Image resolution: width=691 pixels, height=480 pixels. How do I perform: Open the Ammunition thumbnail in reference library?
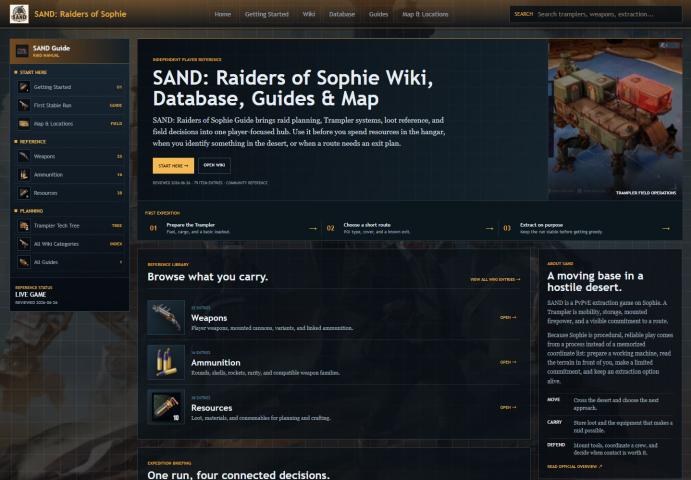click(x=166, y=362)
